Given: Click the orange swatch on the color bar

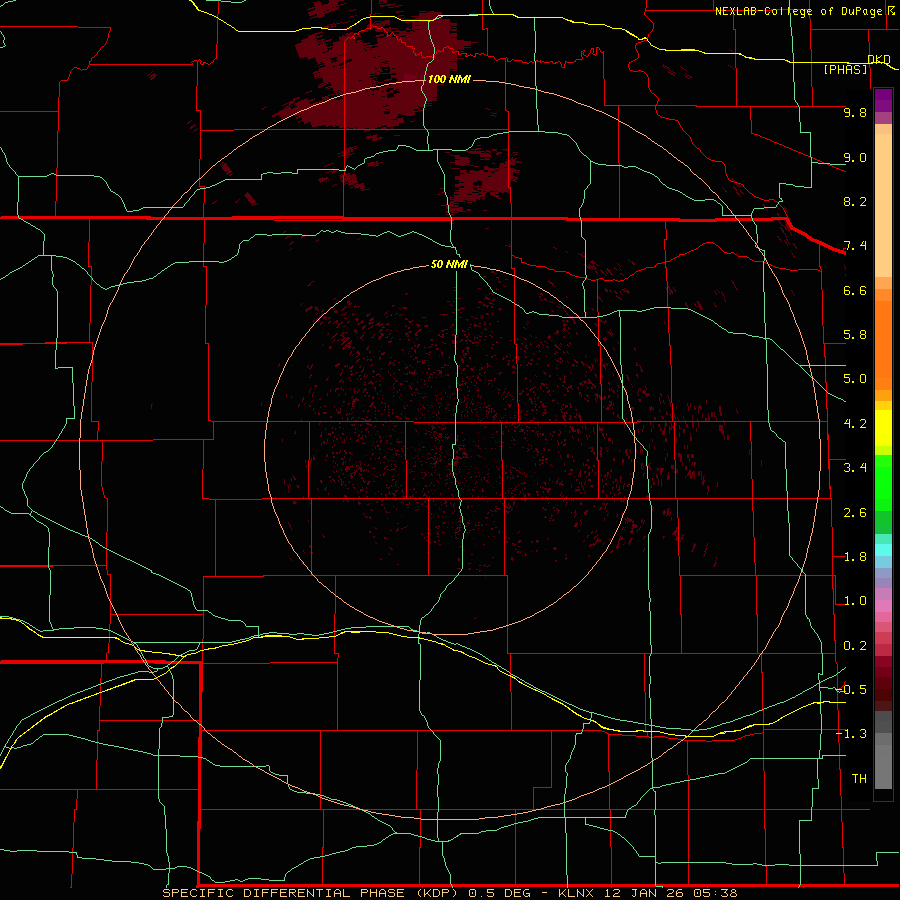Looking at the screenshot, I should [883, 345].
